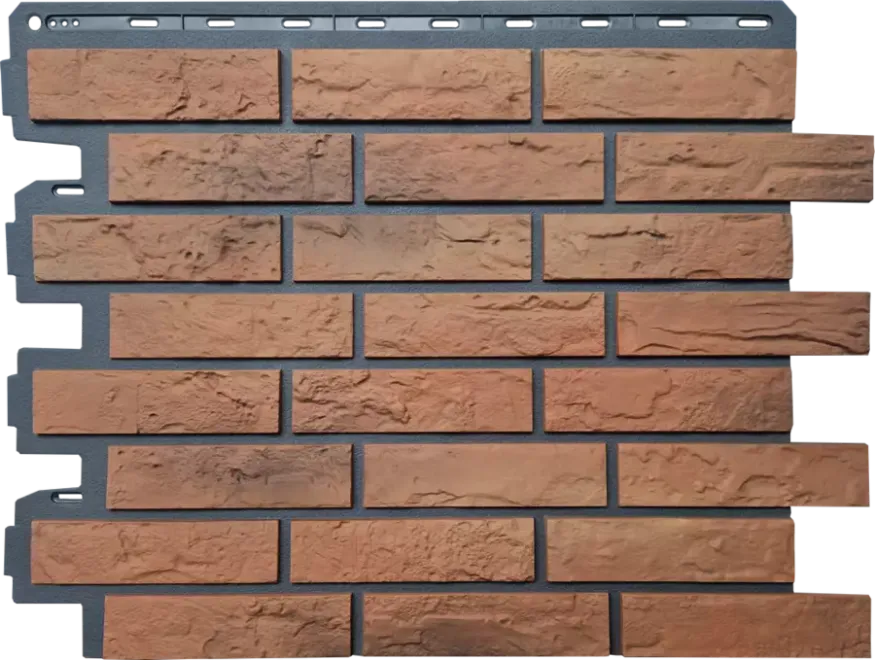Click the first brick in the second row
The image size is (875, 660).
(x=230, y=168)
